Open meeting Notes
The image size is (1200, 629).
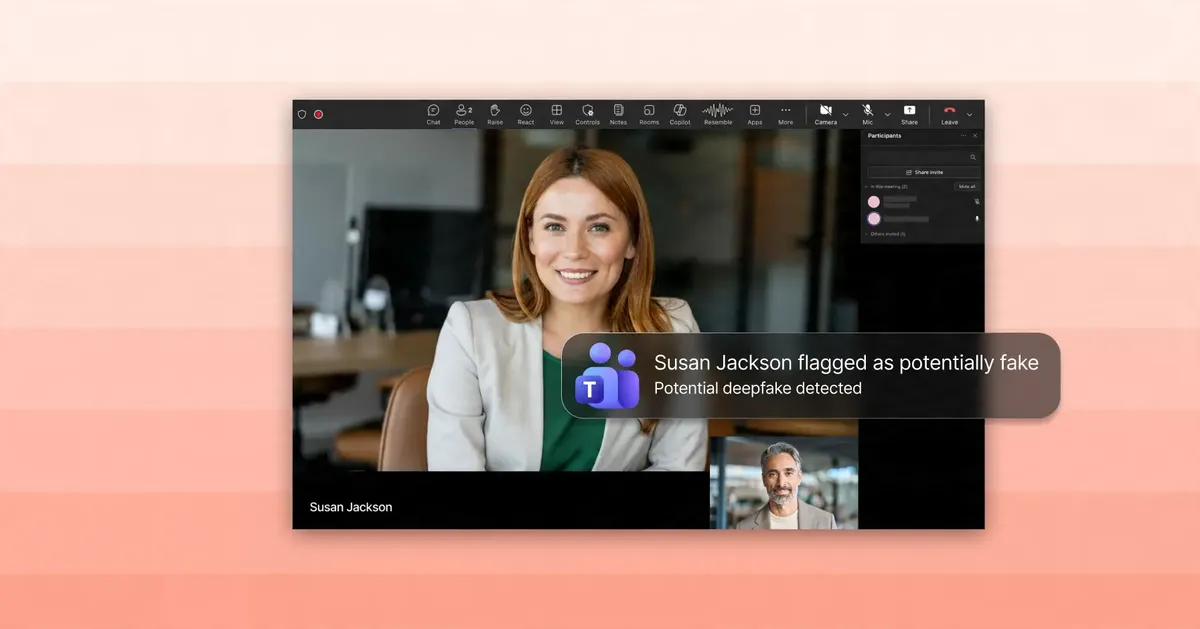coord(618,114)
